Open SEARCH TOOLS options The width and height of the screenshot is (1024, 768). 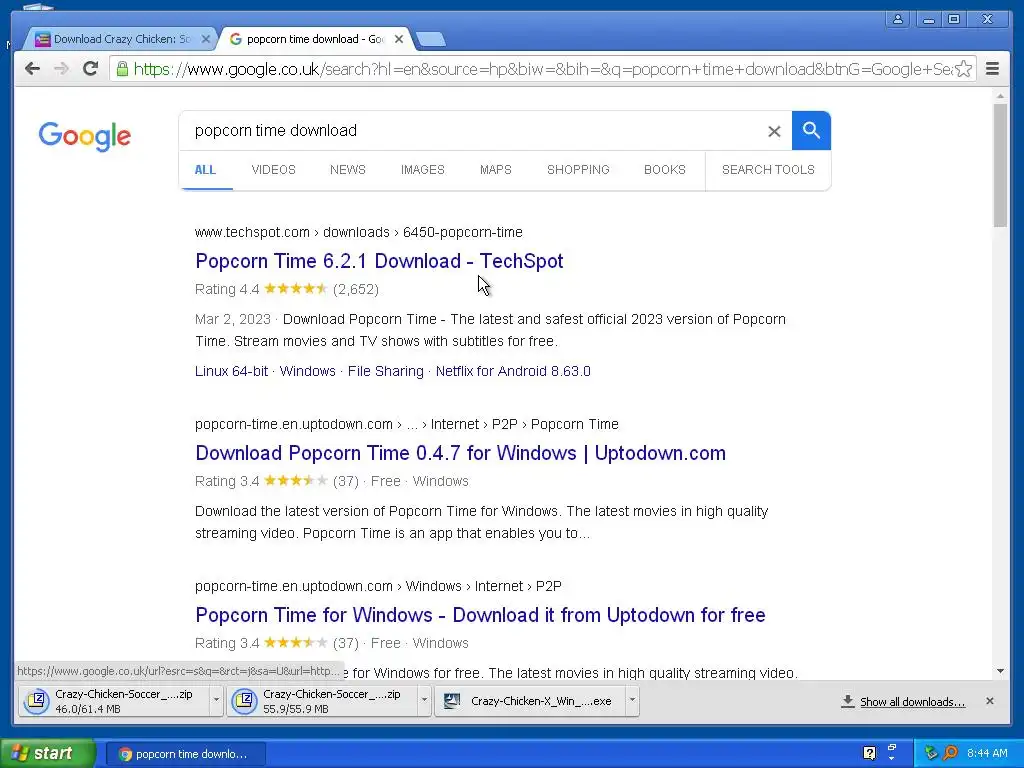(768, 170)
